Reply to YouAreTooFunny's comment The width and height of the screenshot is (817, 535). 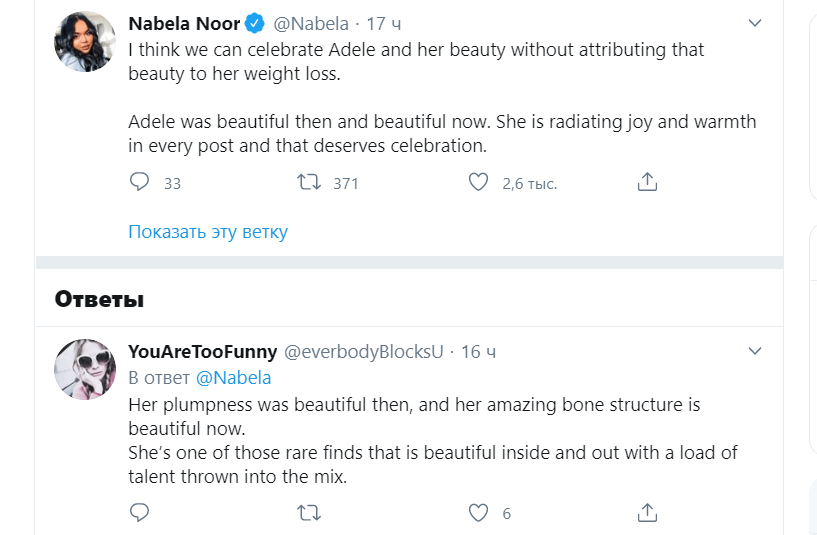(140, 513)
